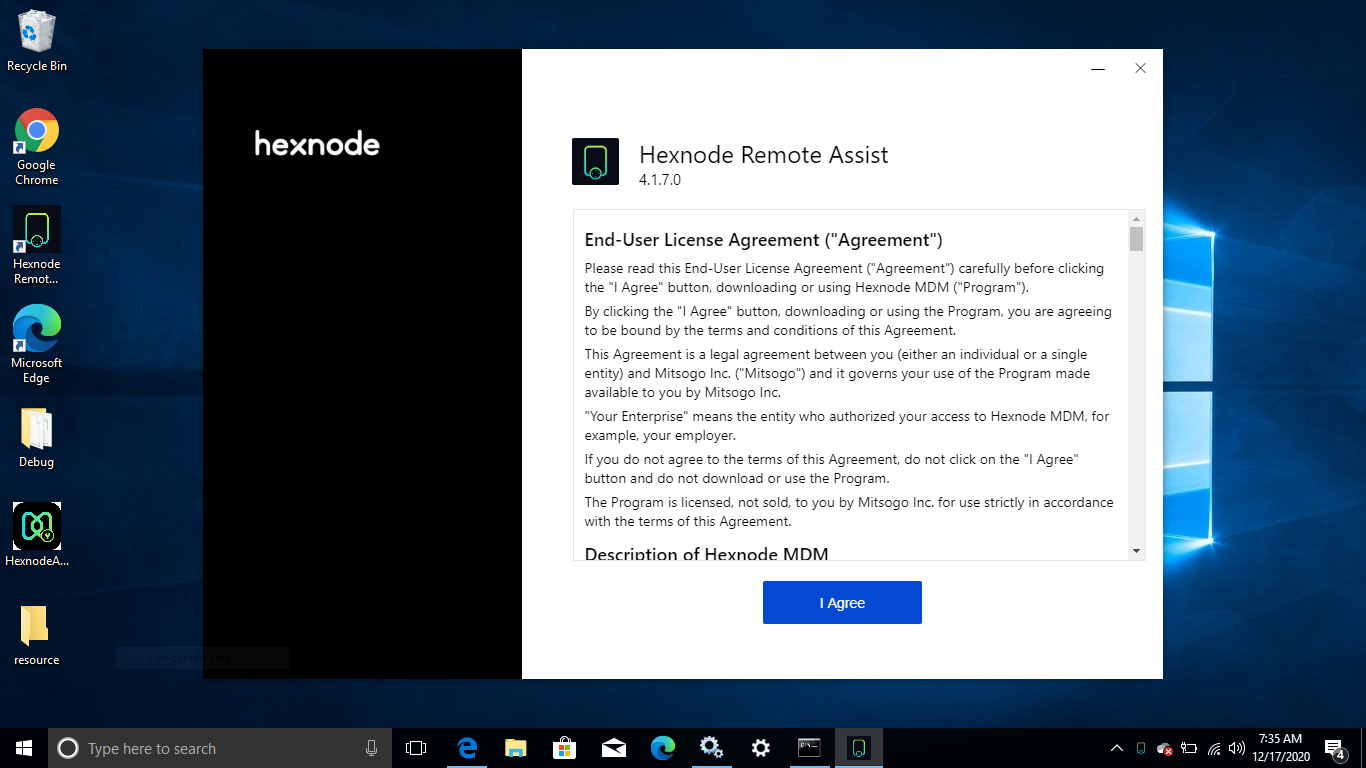Open Microsoft Store from the taskbar
Screen dimensions: 1366x768
pos(564,748)
